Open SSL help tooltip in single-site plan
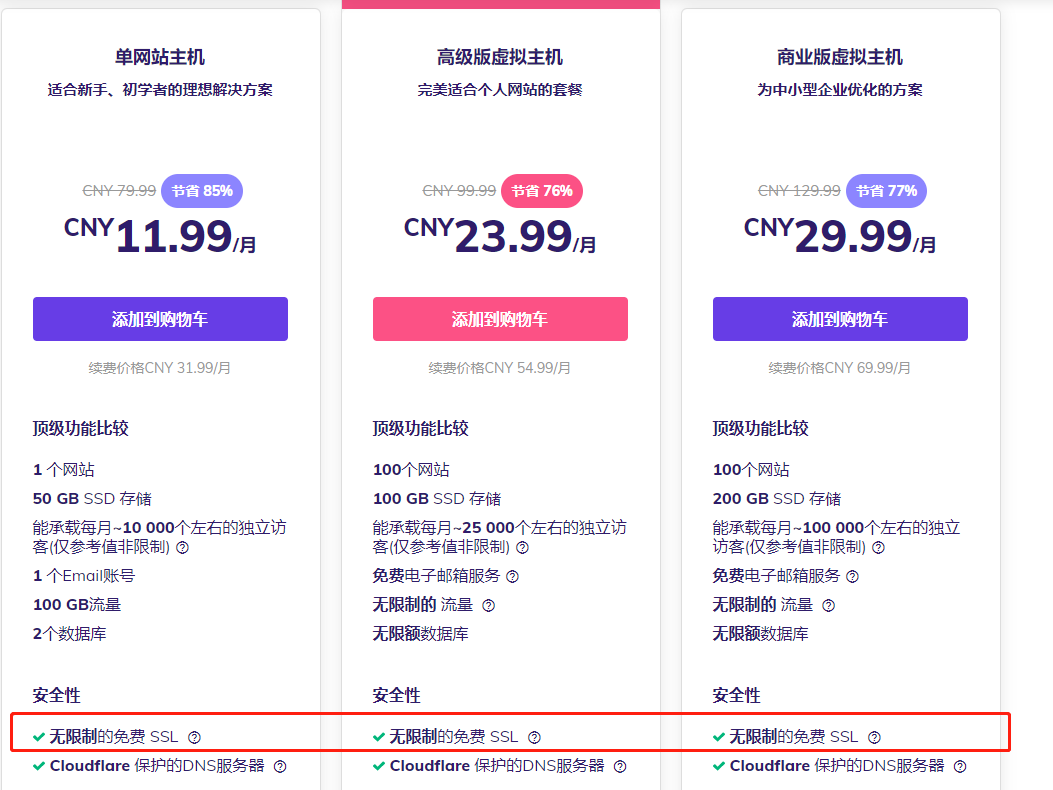This screenshot has width=1053, height=790. [195, 737]
